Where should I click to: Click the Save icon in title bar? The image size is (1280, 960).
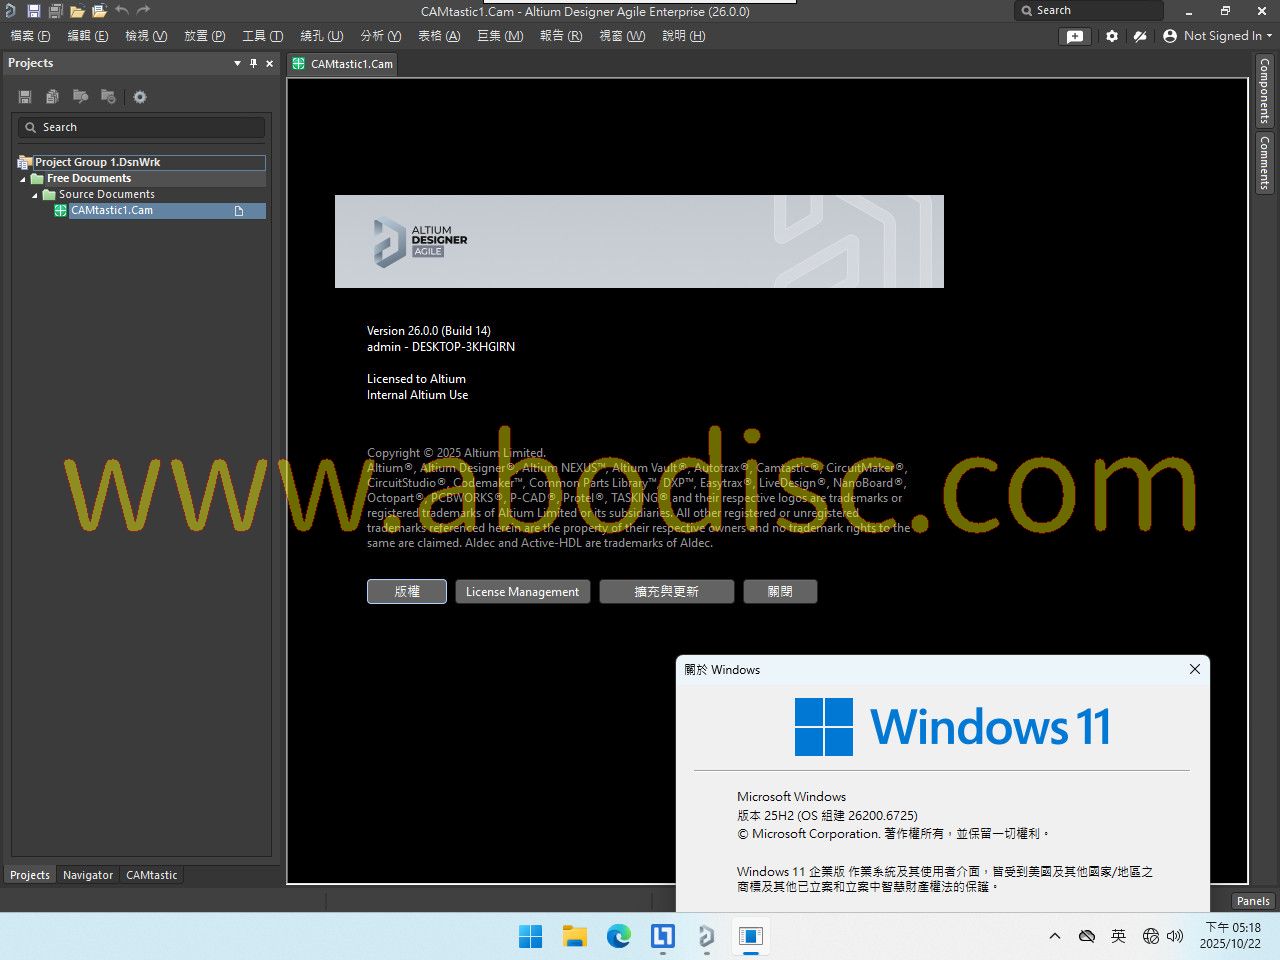pos(34,11)
